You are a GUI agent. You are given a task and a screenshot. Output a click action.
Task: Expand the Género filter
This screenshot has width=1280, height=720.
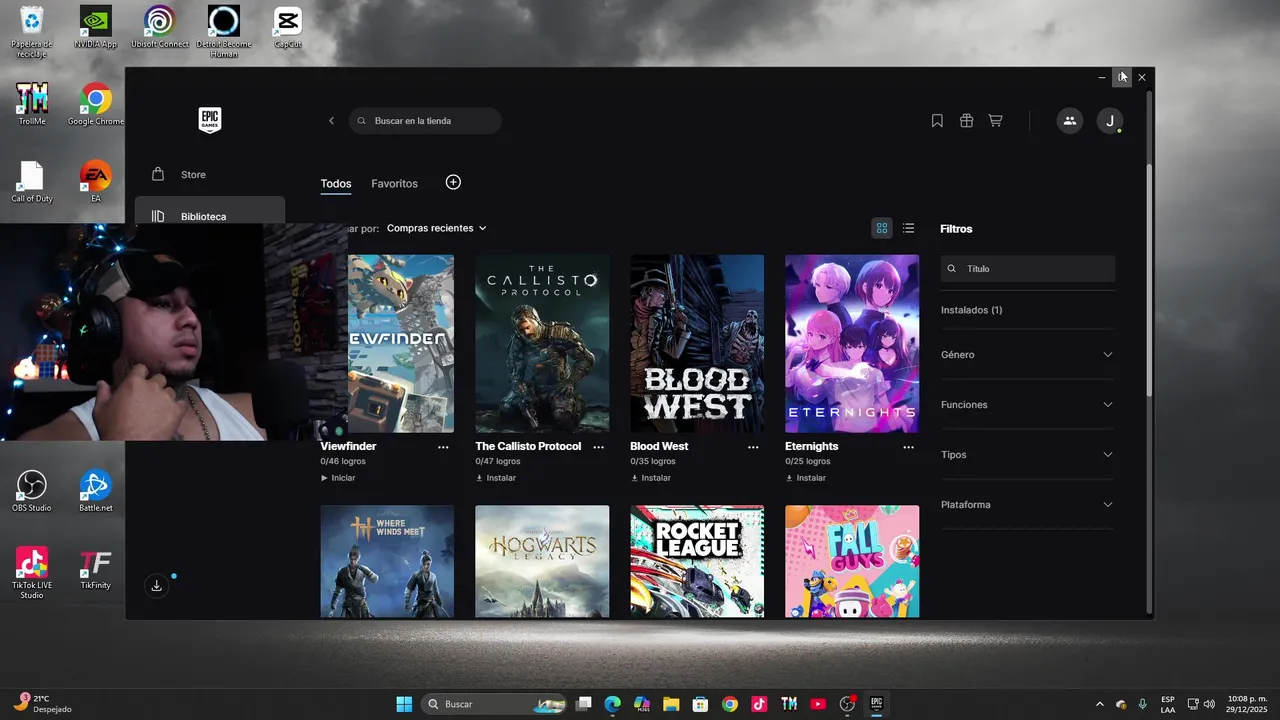coord(1027,355)
